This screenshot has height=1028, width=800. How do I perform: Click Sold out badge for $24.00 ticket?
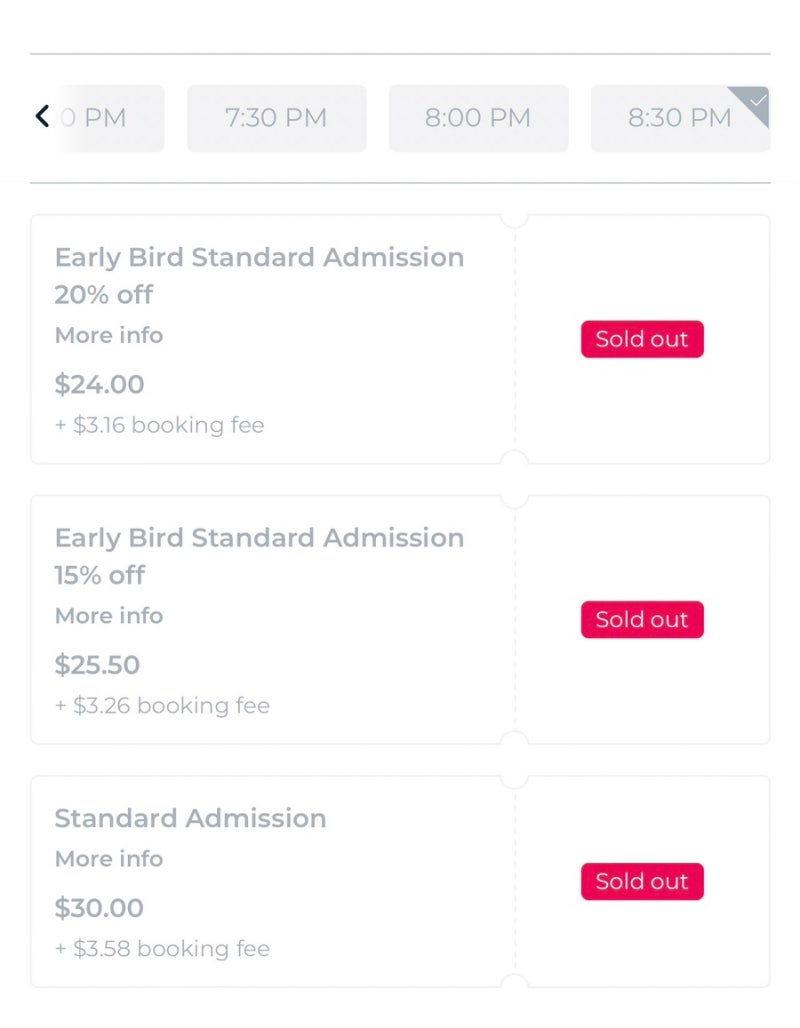click(x=642, y=339)
